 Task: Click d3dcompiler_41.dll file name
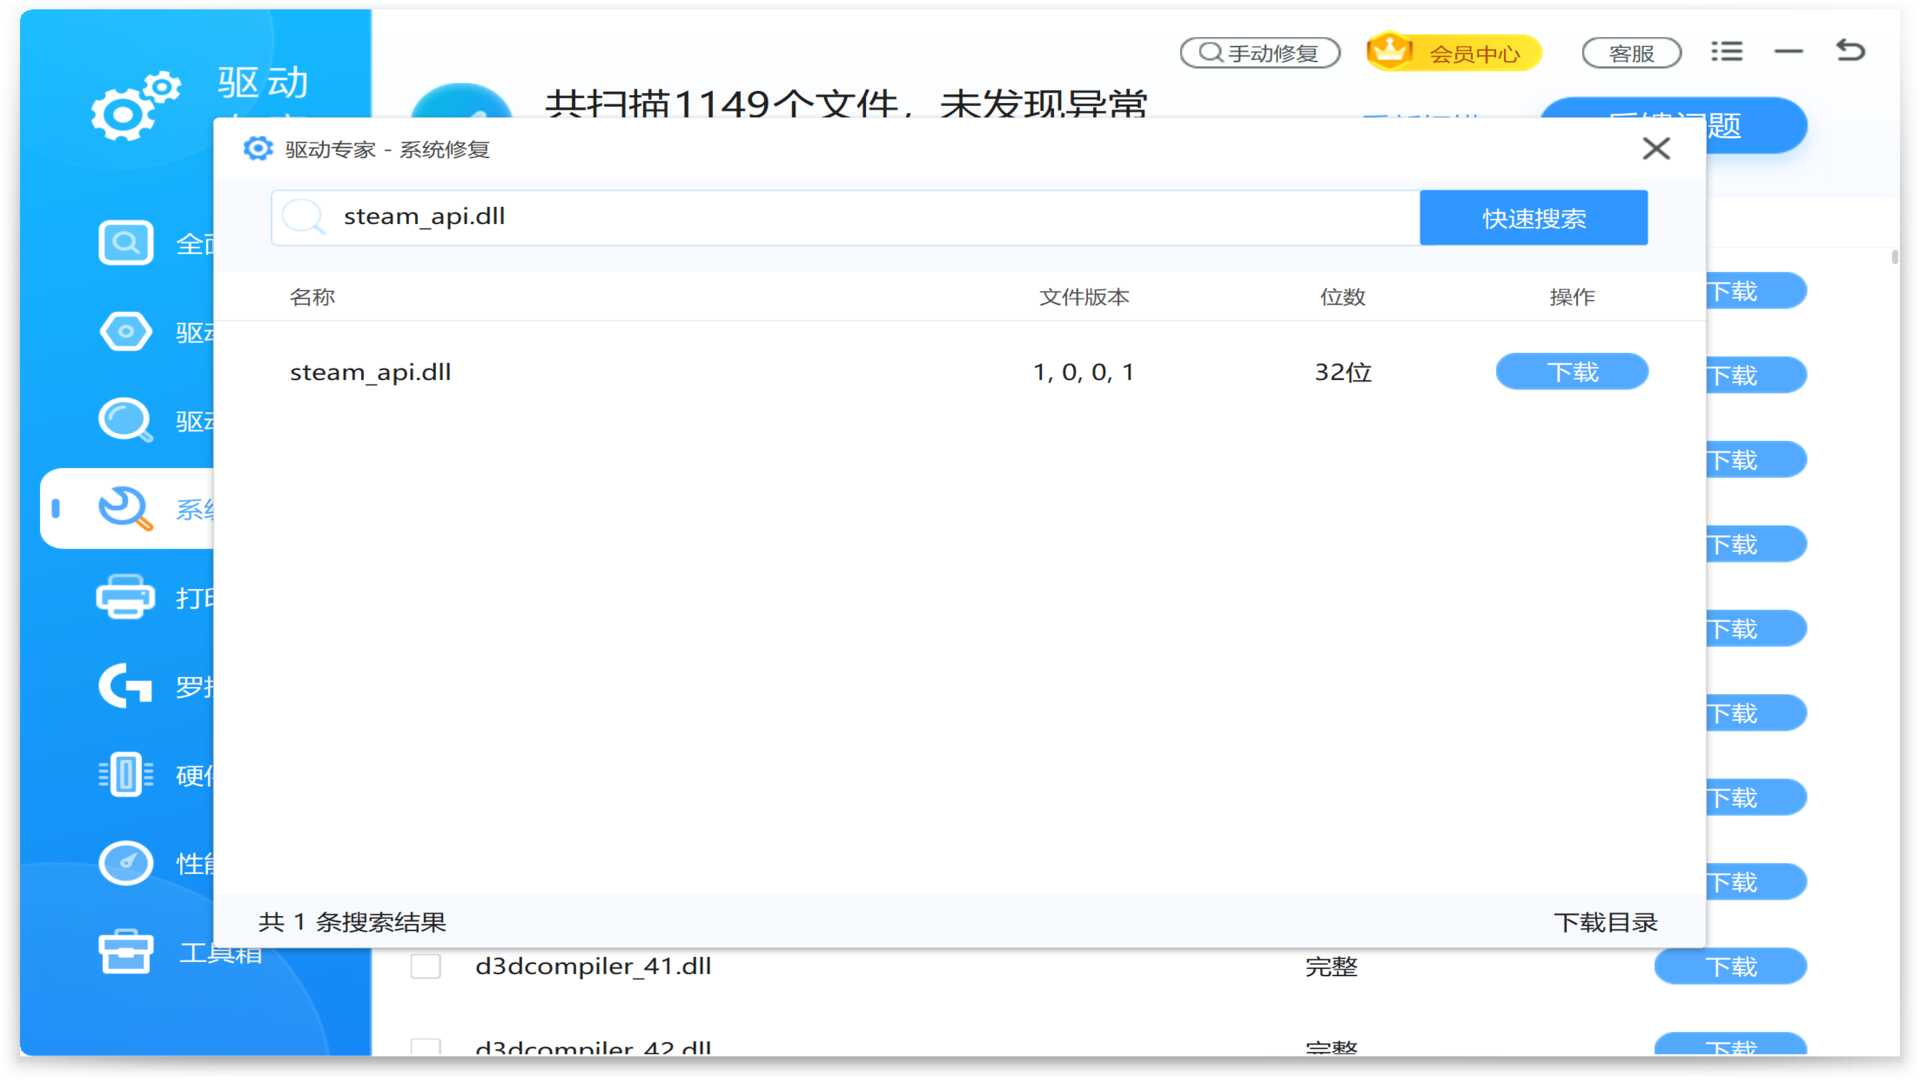tap(593, 966)
